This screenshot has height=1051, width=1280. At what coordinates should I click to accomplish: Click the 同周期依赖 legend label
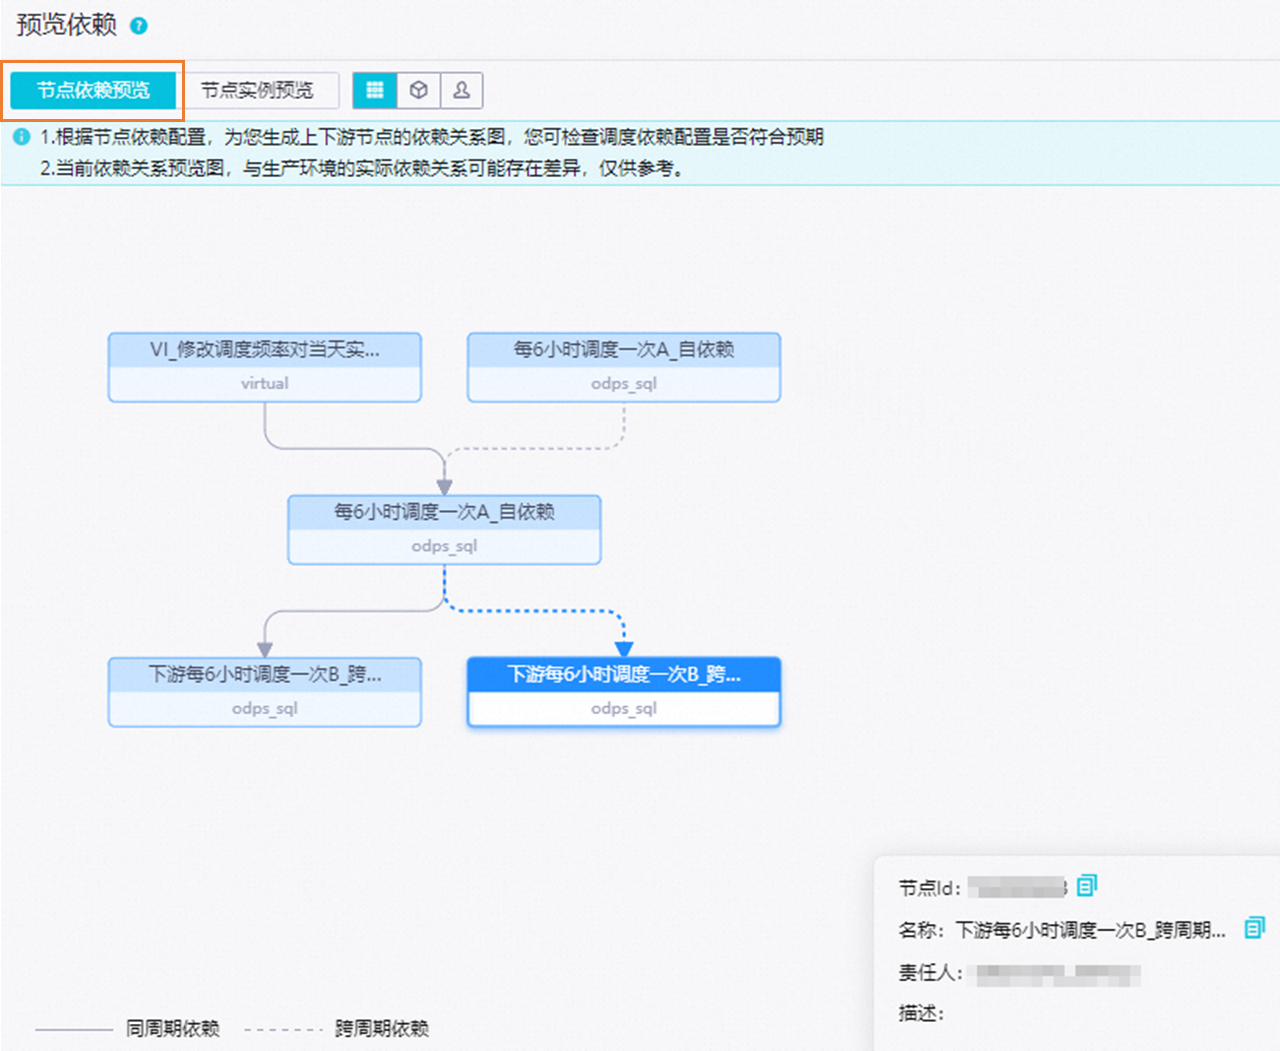tap(173, 1028)
